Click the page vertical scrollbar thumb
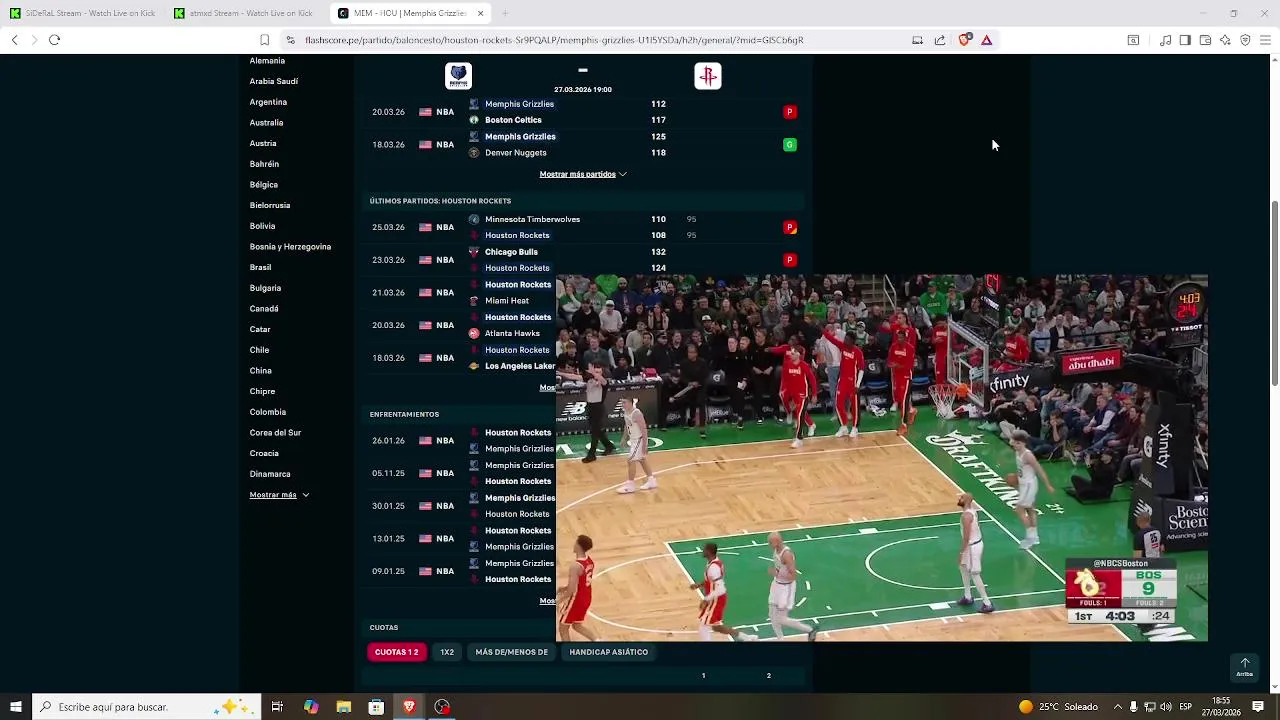 point(1274,293)
